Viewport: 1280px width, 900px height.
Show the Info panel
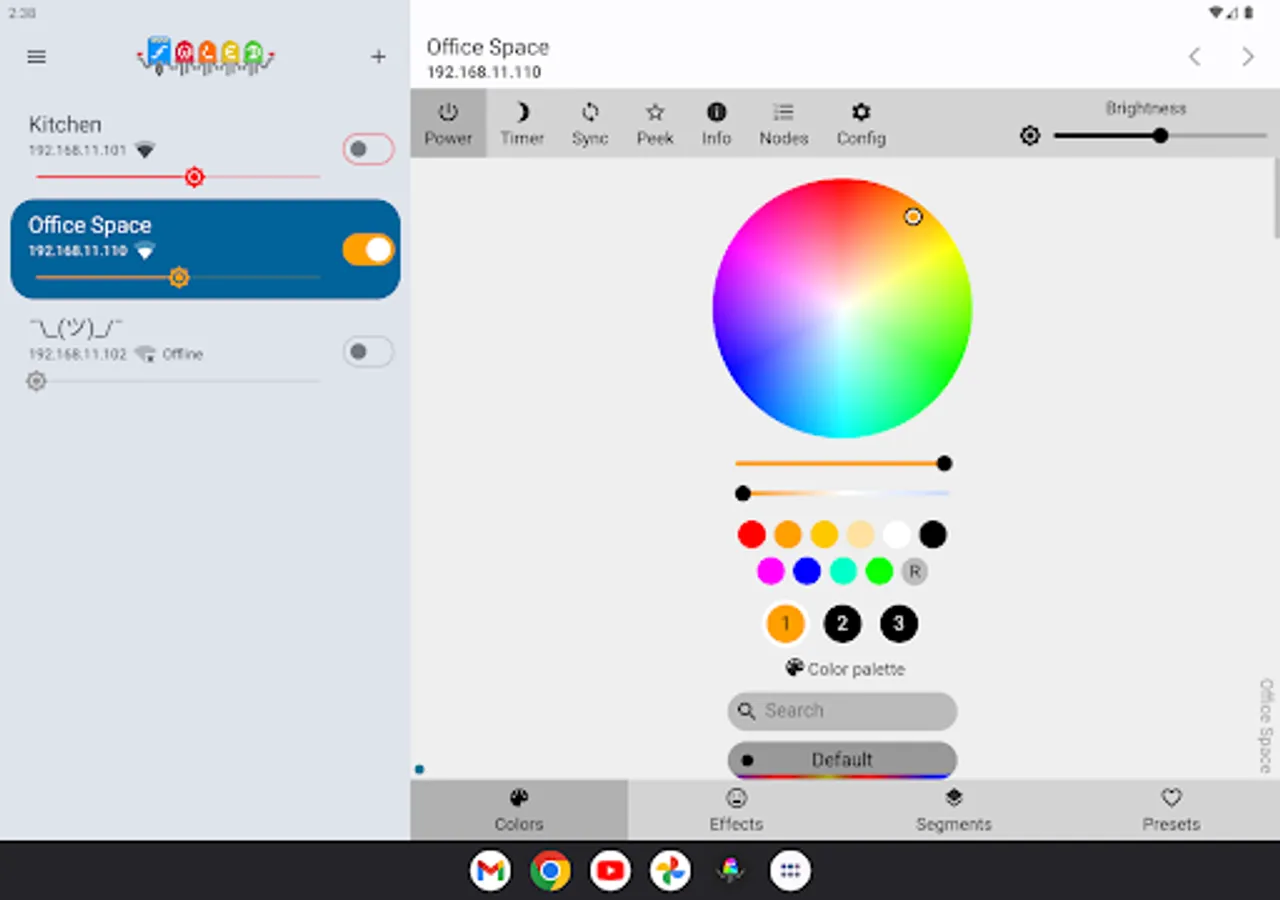[716, 124]
